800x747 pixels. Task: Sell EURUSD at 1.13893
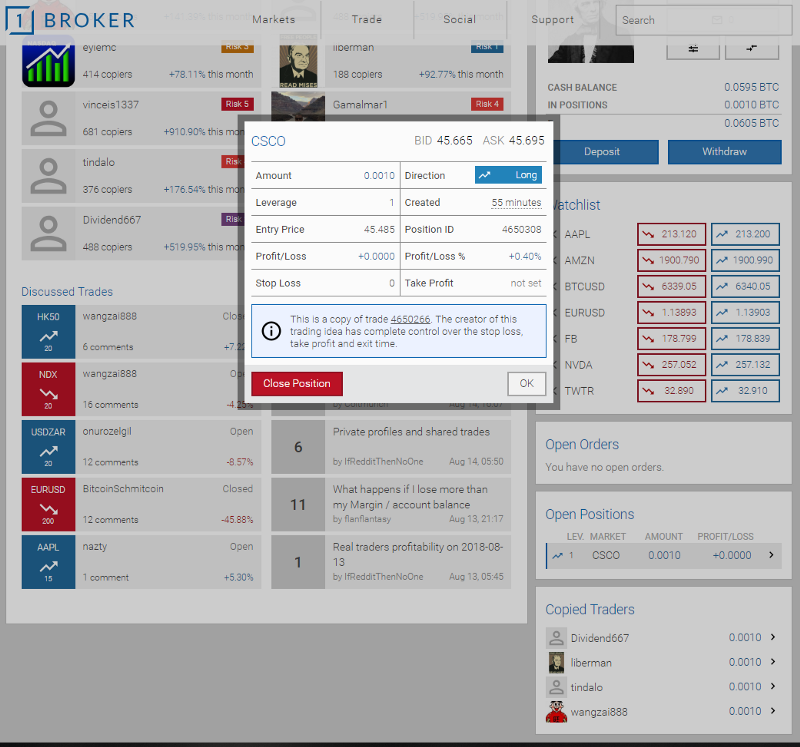671,312
